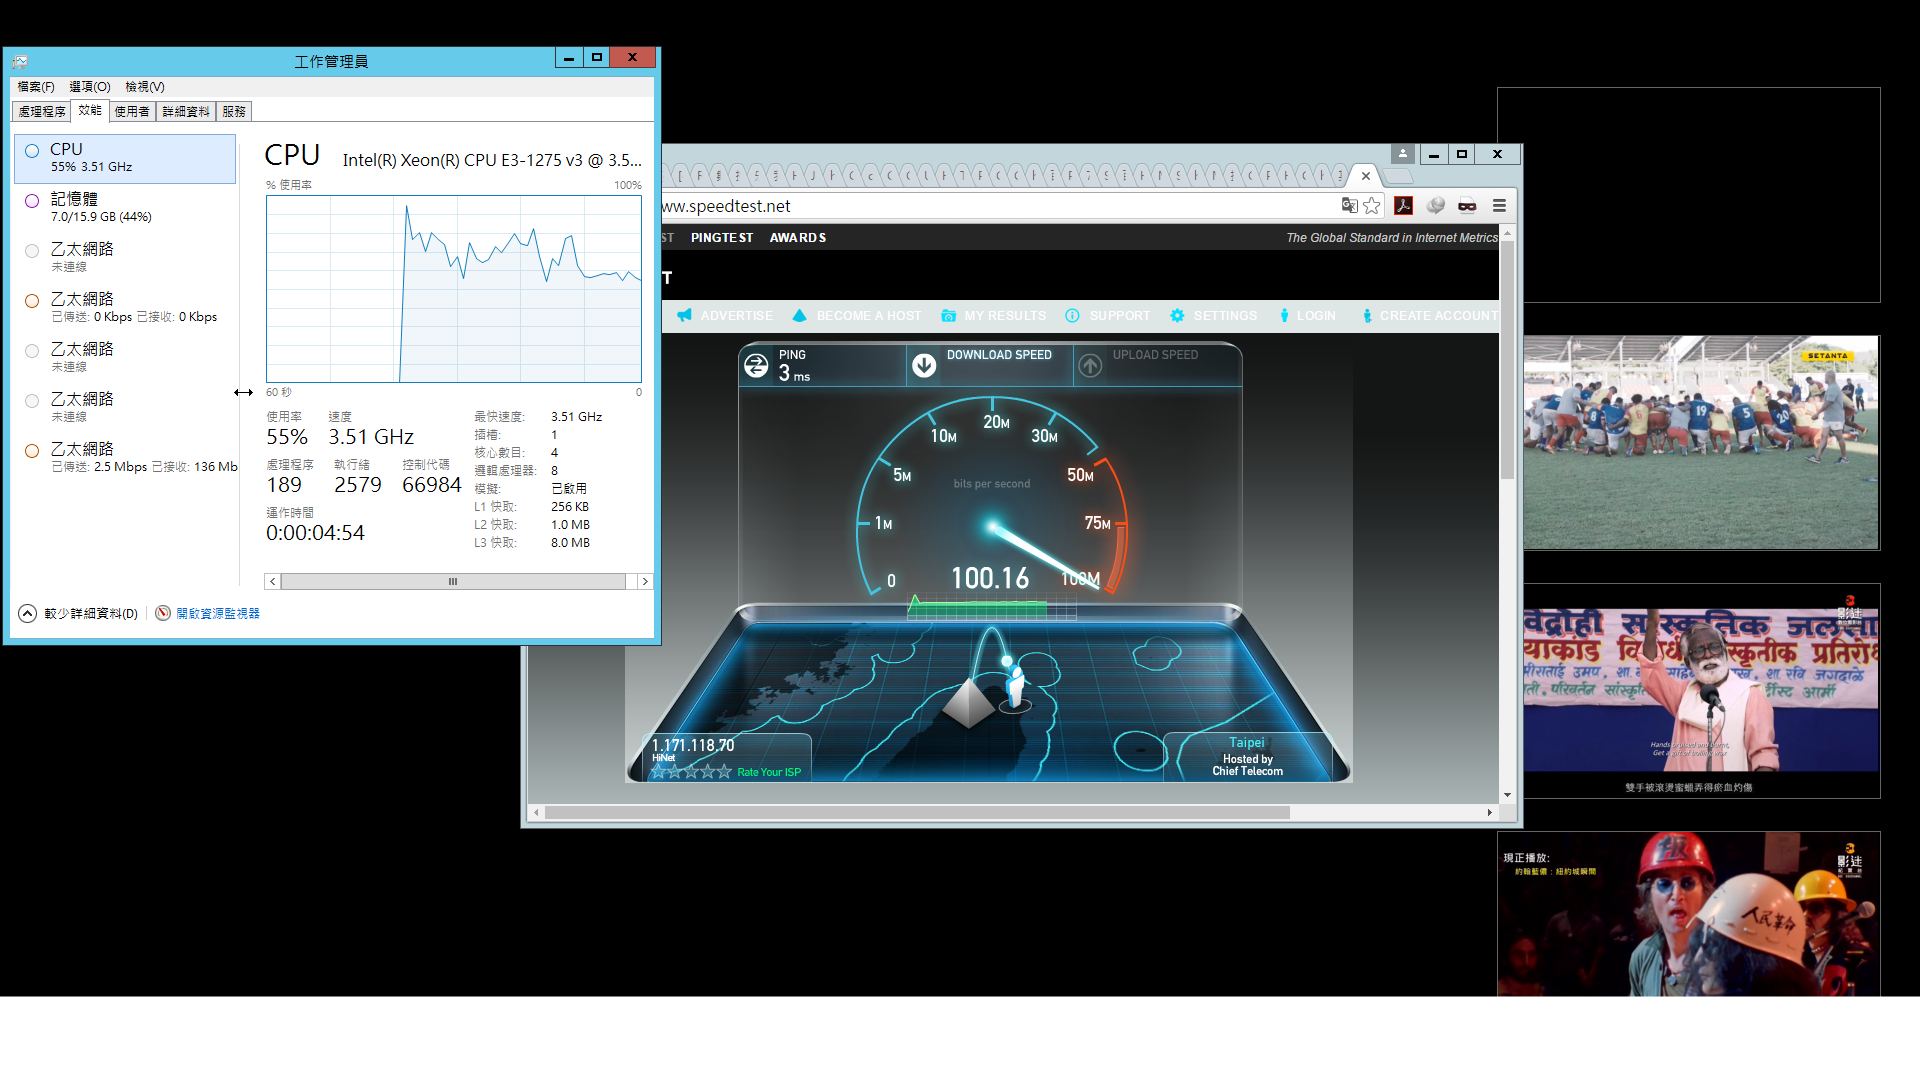The image size is (1920, 1080).
Task: Click the Create Account person icon
Action: [x=1367, y=315]
